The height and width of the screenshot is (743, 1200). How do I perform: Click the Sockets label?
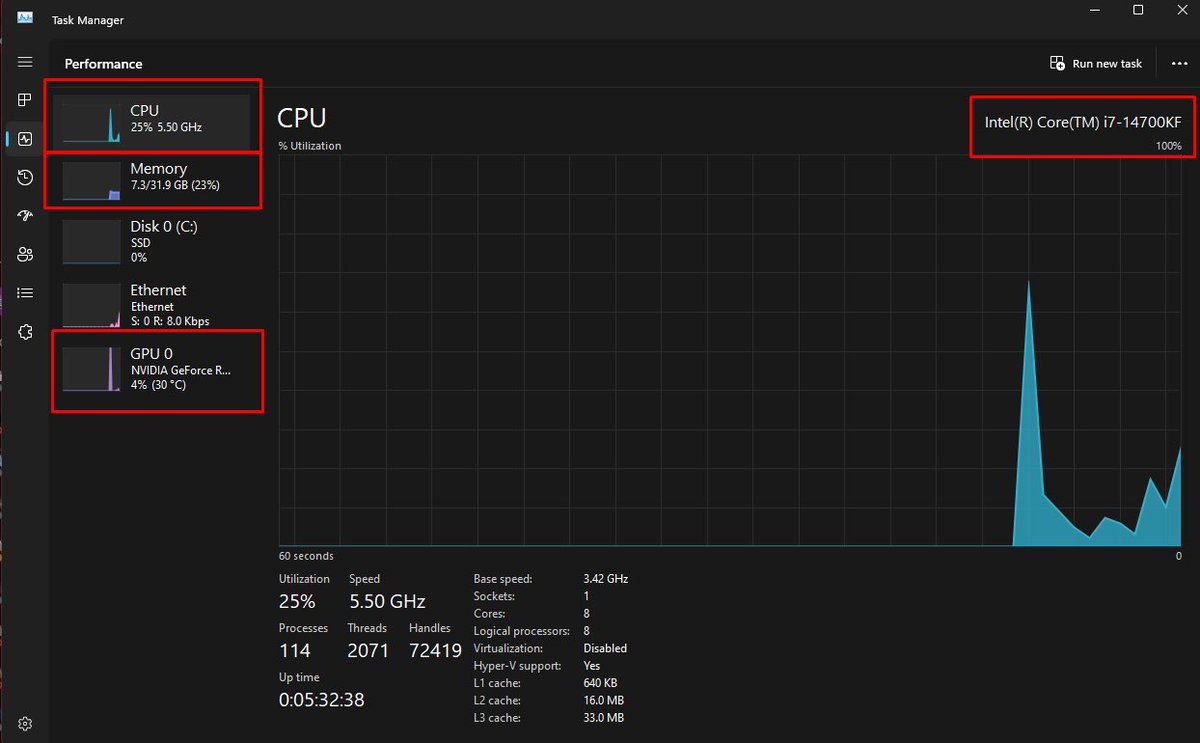tap(493, 596)
